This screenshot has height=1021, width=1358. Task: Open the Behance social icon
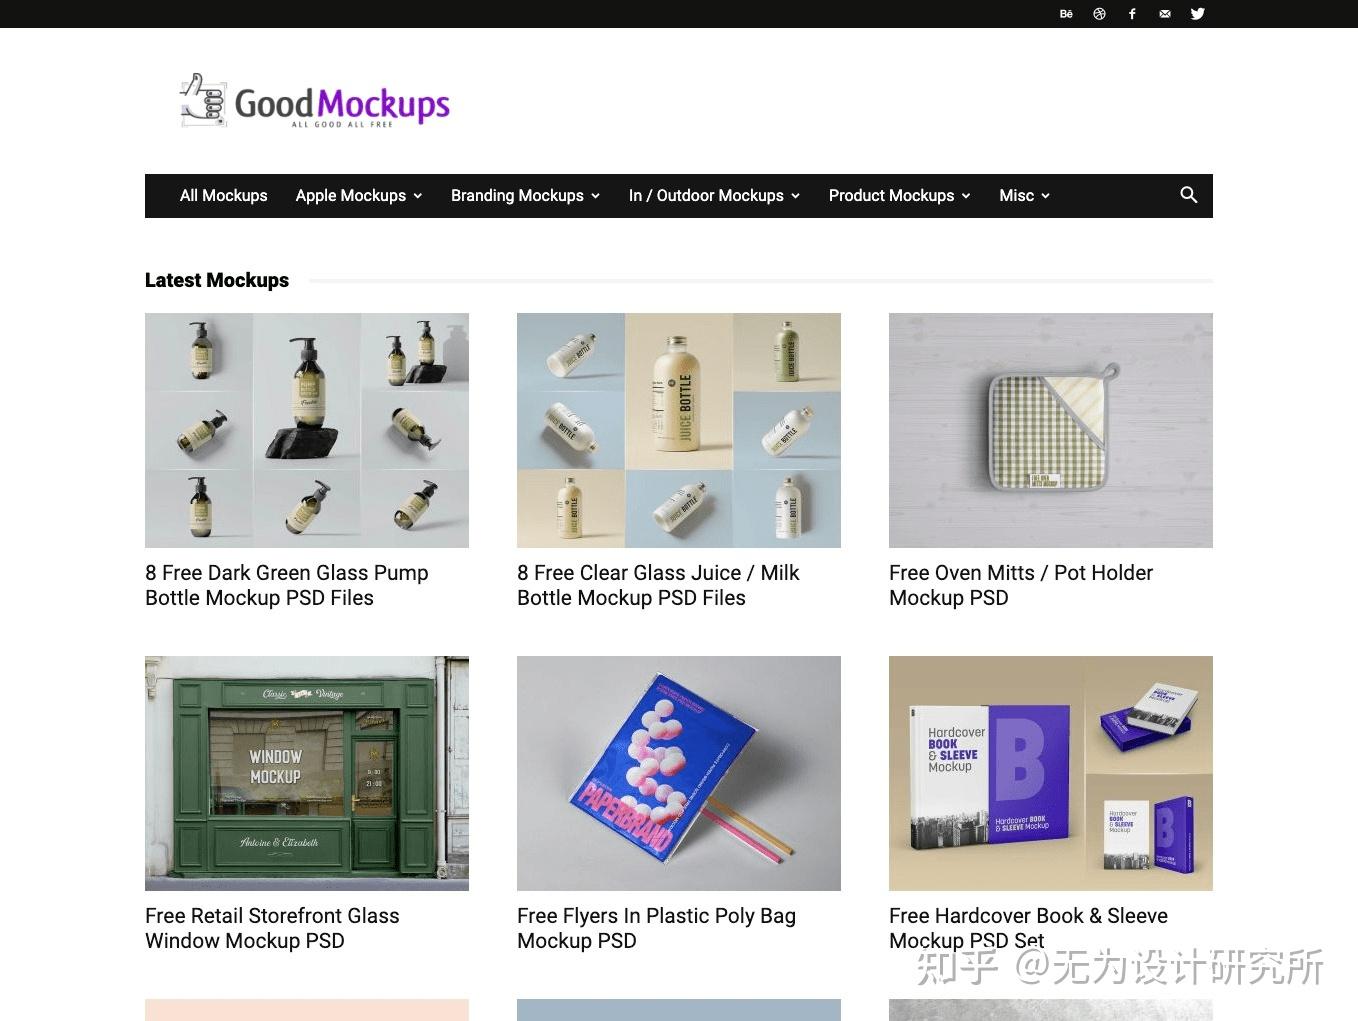coord(1066,14)
